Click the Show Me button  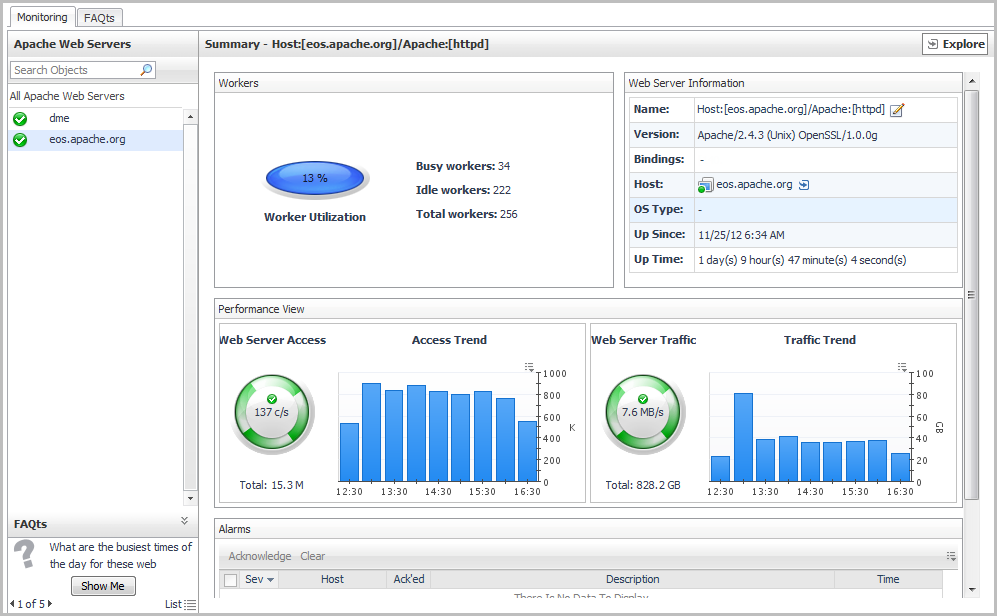pyautogui.click(x=103, y=586)
